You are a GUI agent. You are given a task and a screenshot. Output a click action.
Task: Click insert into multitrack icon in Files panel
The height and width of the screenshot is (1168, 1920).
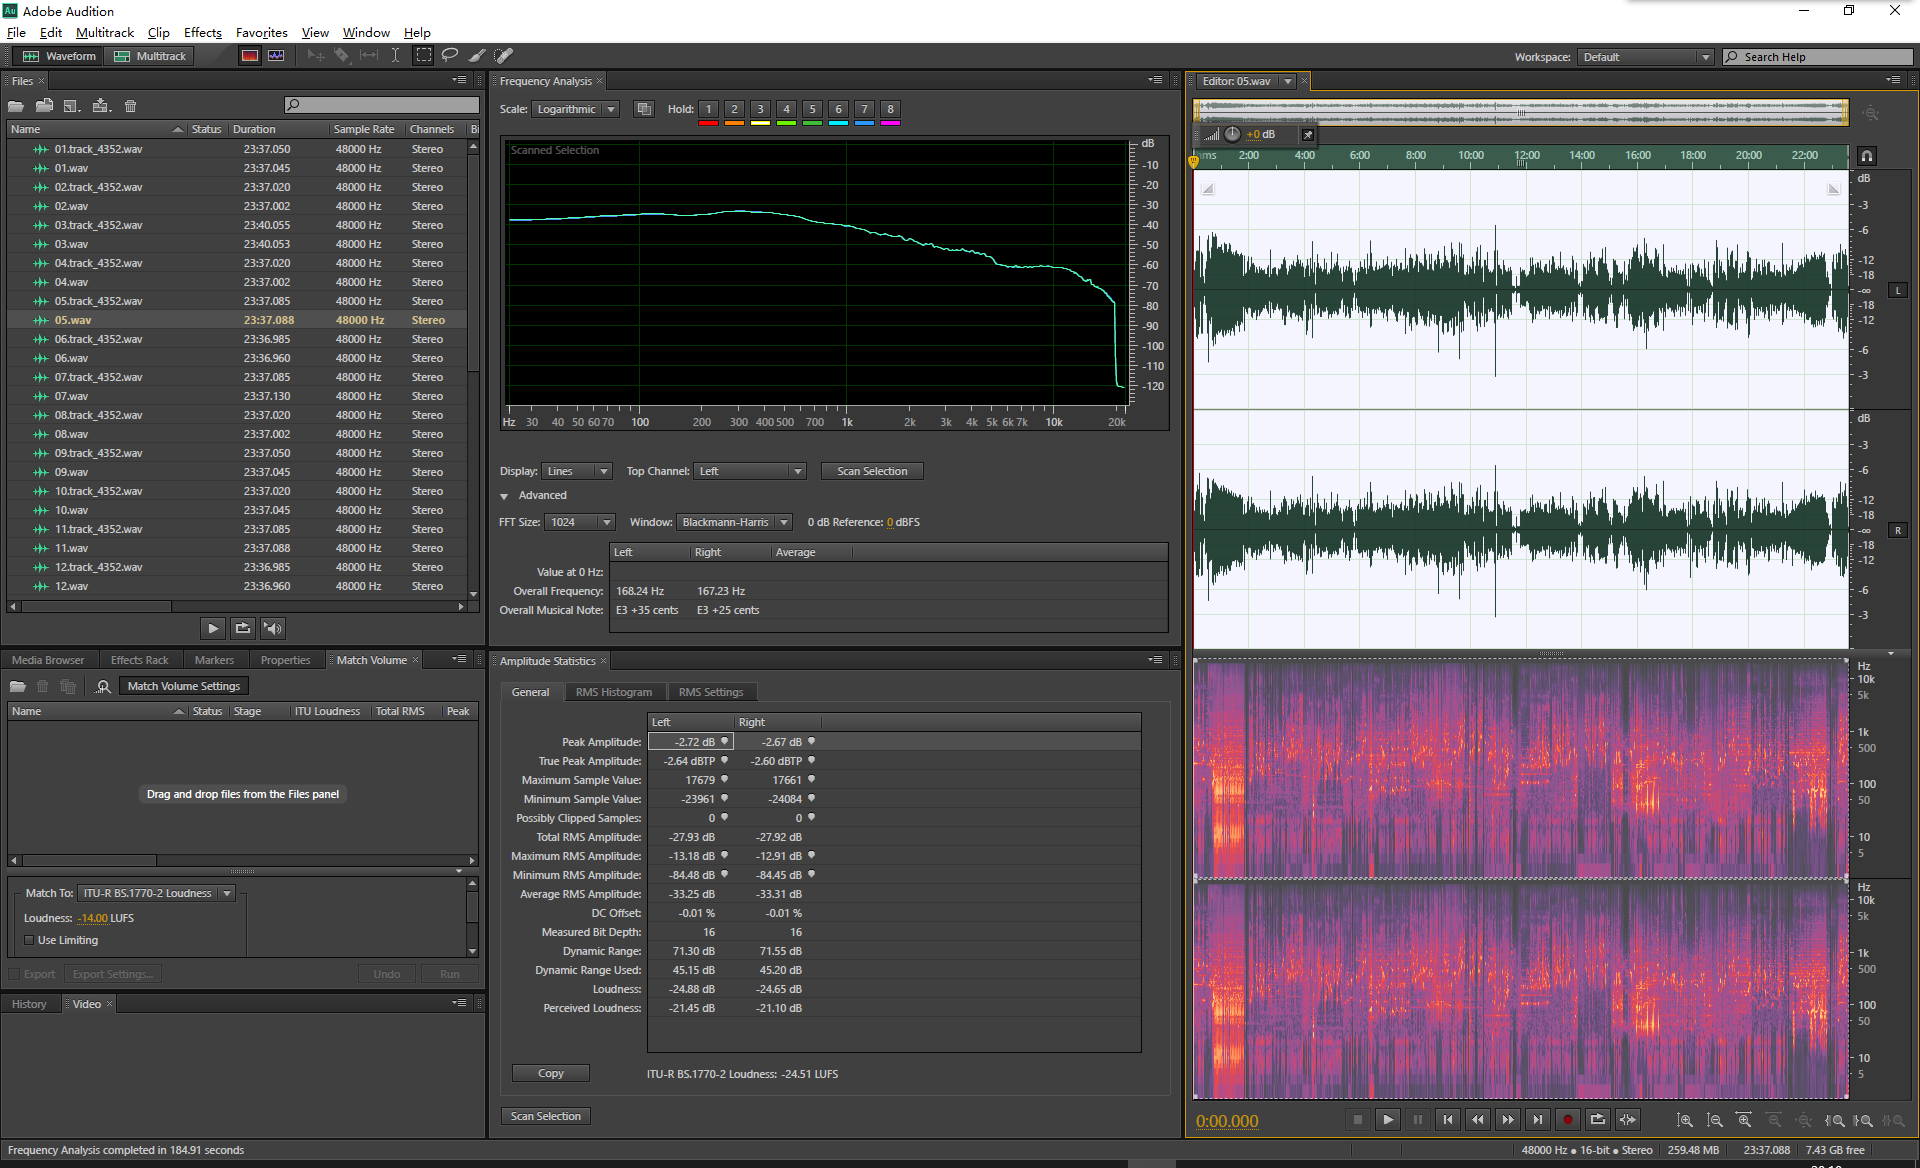pos(101,106)
